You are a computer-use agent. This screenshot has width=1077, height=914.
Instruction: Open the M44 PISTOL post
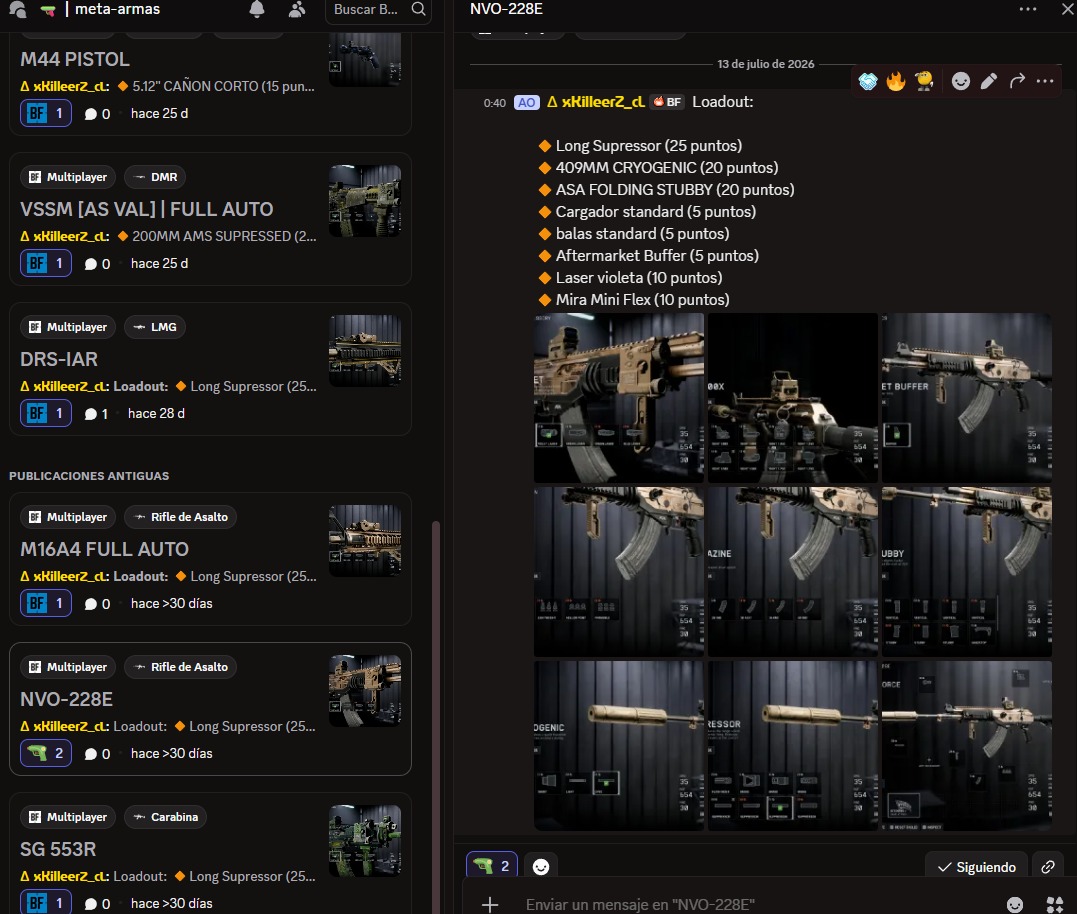click(75, 59)
